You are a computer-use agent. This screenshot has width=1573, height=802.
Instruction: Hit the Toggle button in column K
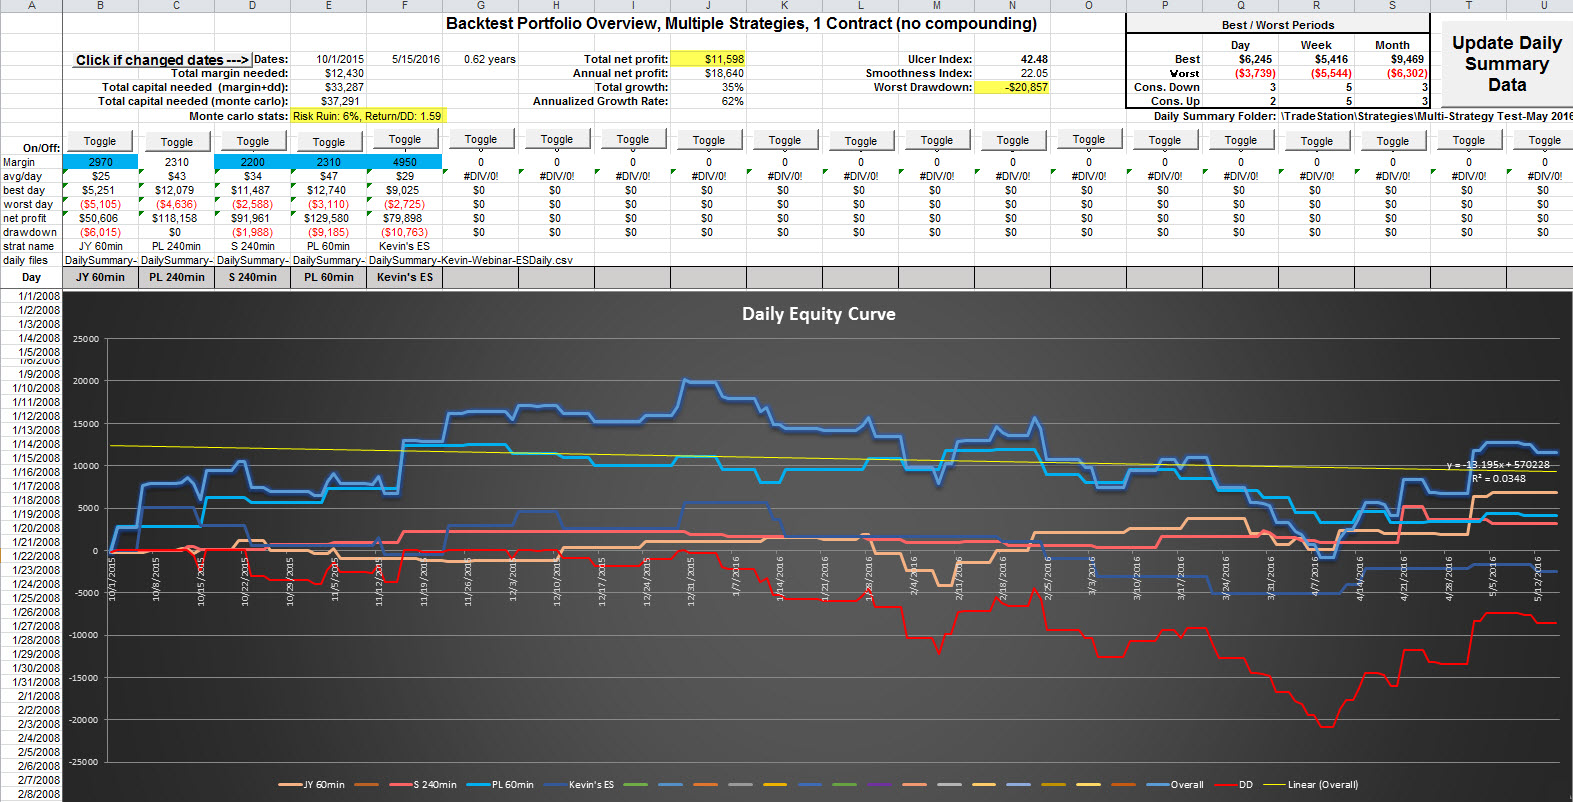point(785,140)
